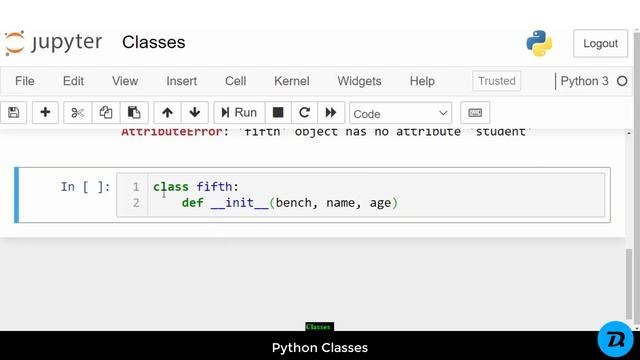Click the notebook vertical scrollbar
This screenshot has height=360, width=640.
point(629,284)
